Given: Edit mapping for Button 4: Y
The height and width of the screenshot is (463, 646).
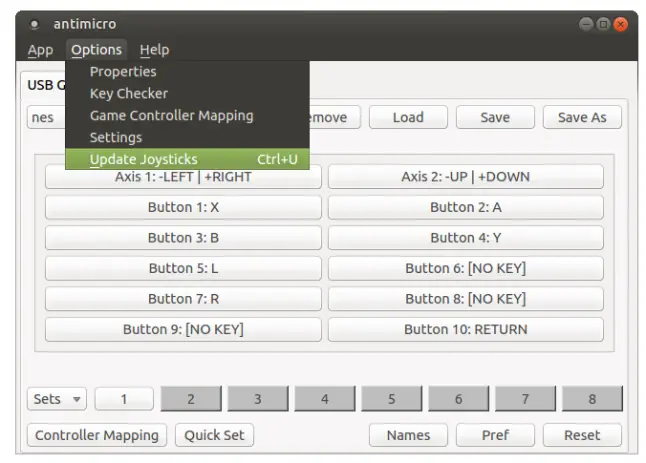Looking at the screenshot, I should click(466, 238).
